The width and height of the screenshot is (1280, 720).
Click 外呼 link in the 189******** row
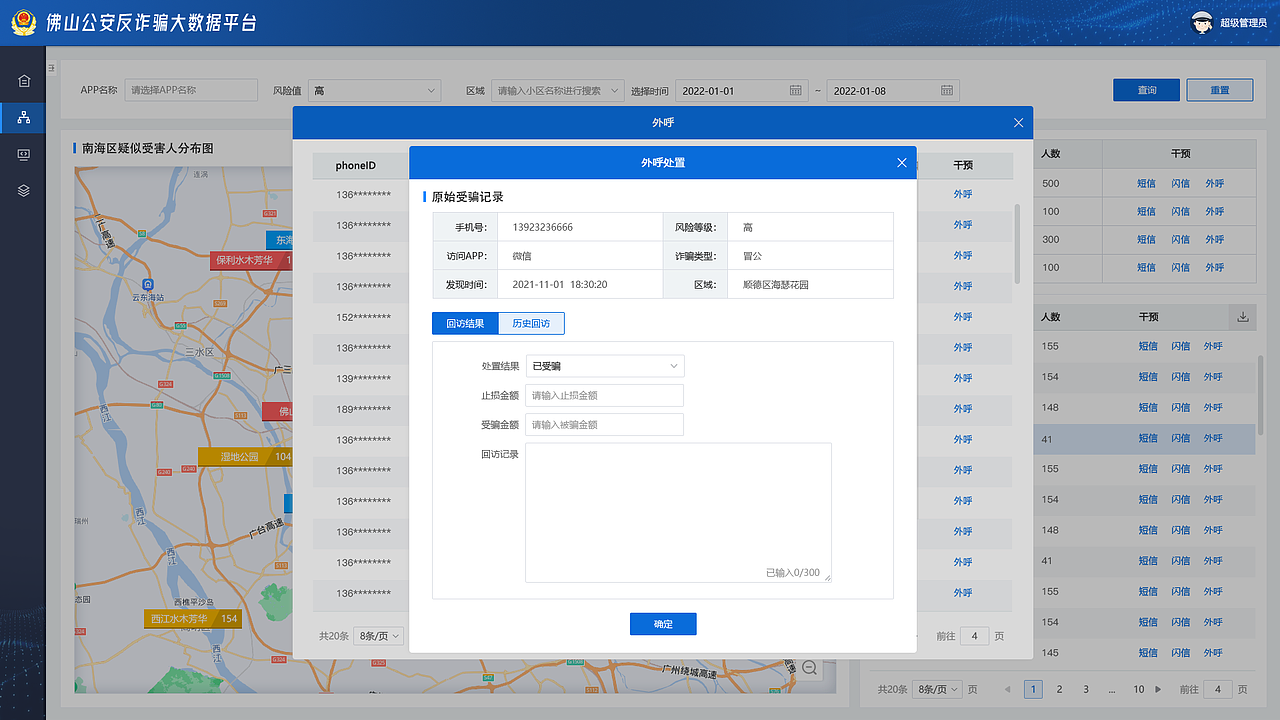(x=963, y=409)
